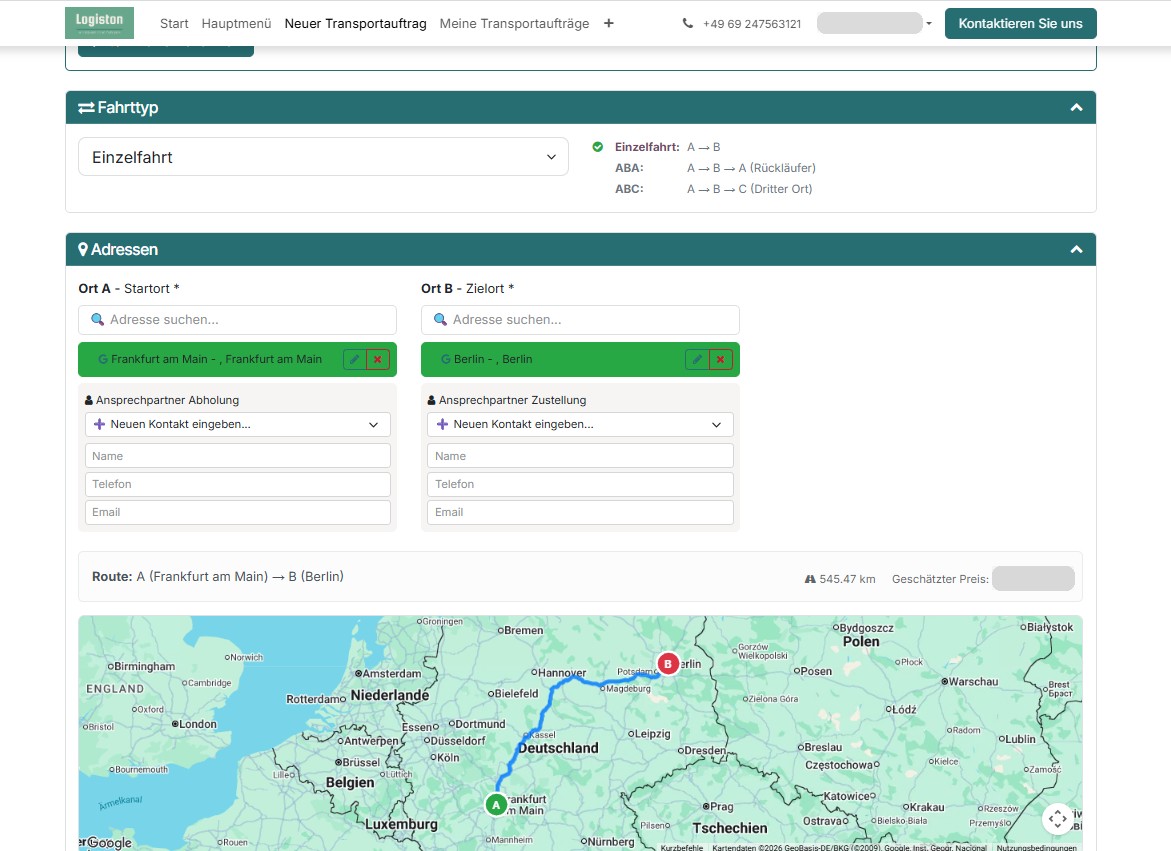Open Kurzbefehle link on the map

(x=682, y=847)
